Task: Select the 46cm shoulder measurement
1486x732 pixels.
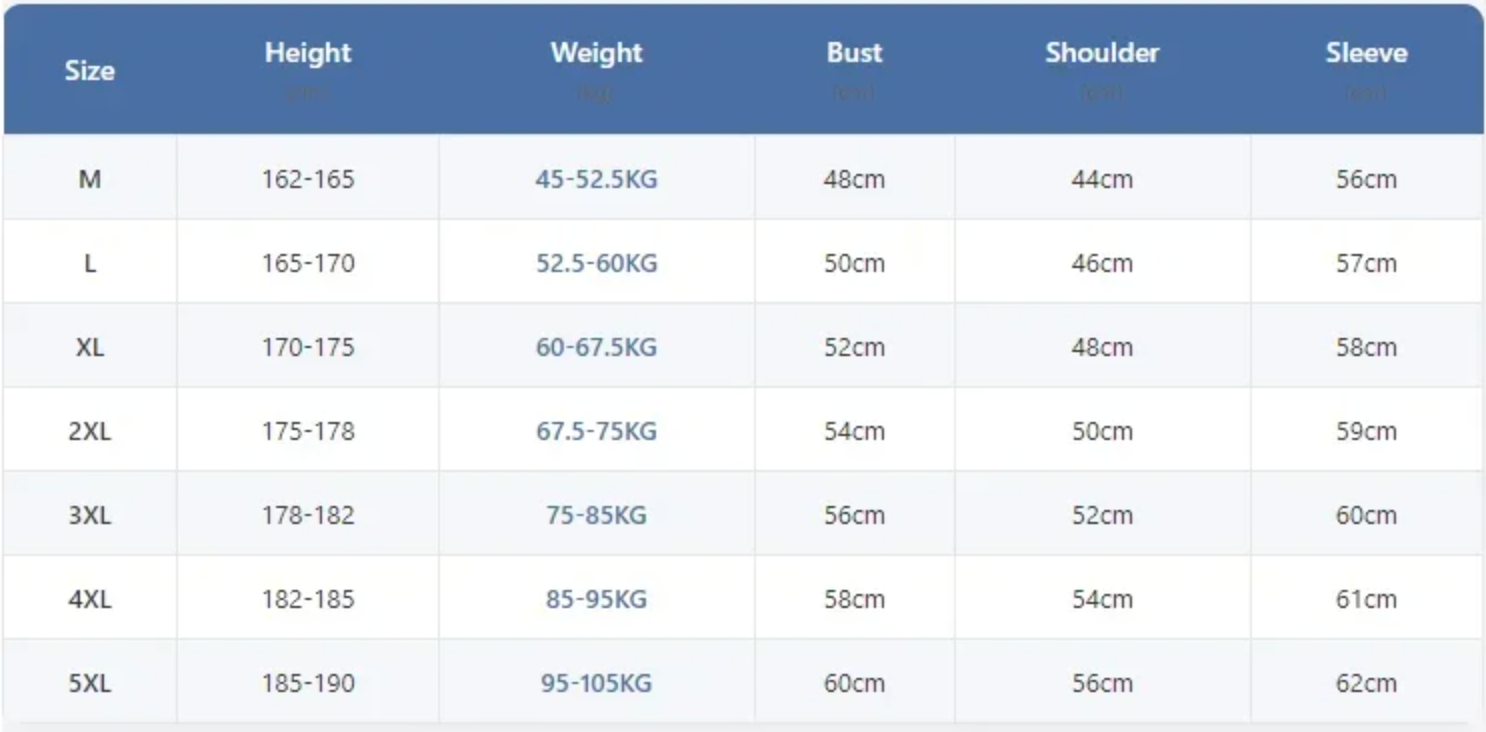Action: pos(1102,264)
